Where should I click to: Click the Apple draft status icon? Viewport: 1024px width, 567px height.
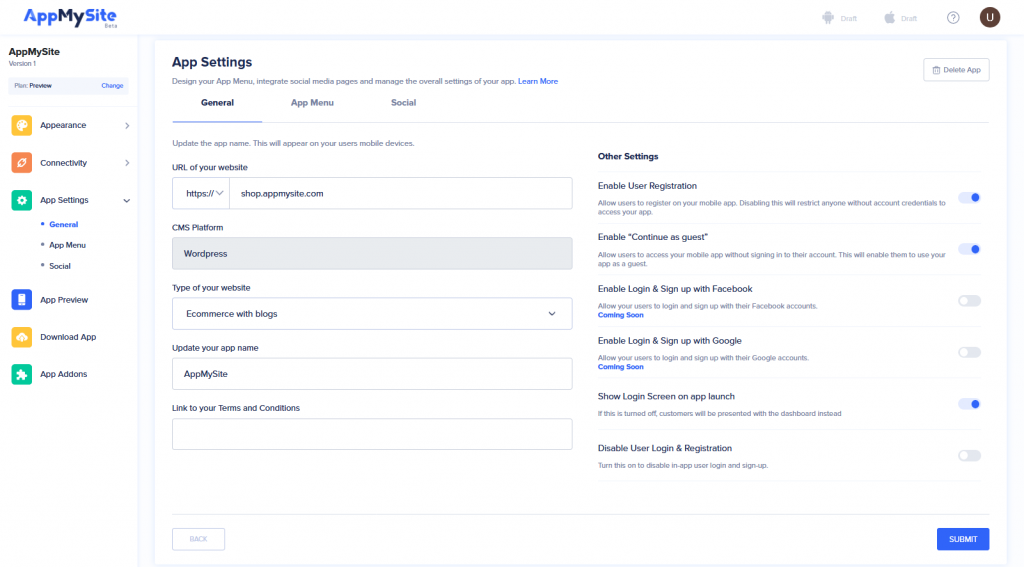click(889, 18)
